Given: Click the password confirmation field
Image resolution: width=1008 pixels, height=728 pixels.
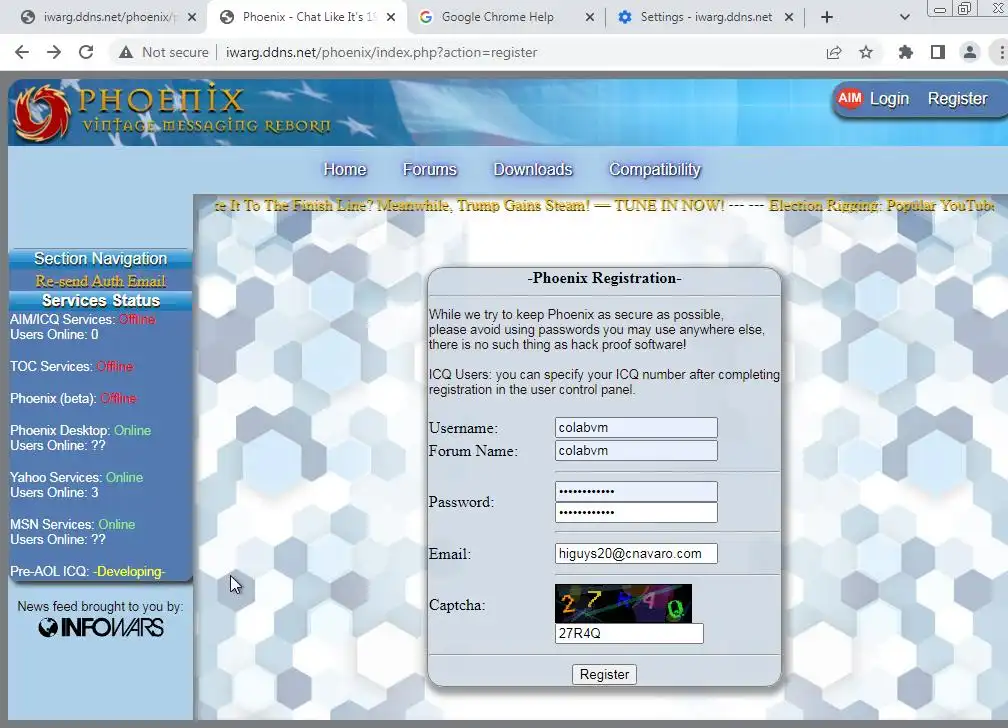Looking at the screenshot, I should (x=636, y=513).
